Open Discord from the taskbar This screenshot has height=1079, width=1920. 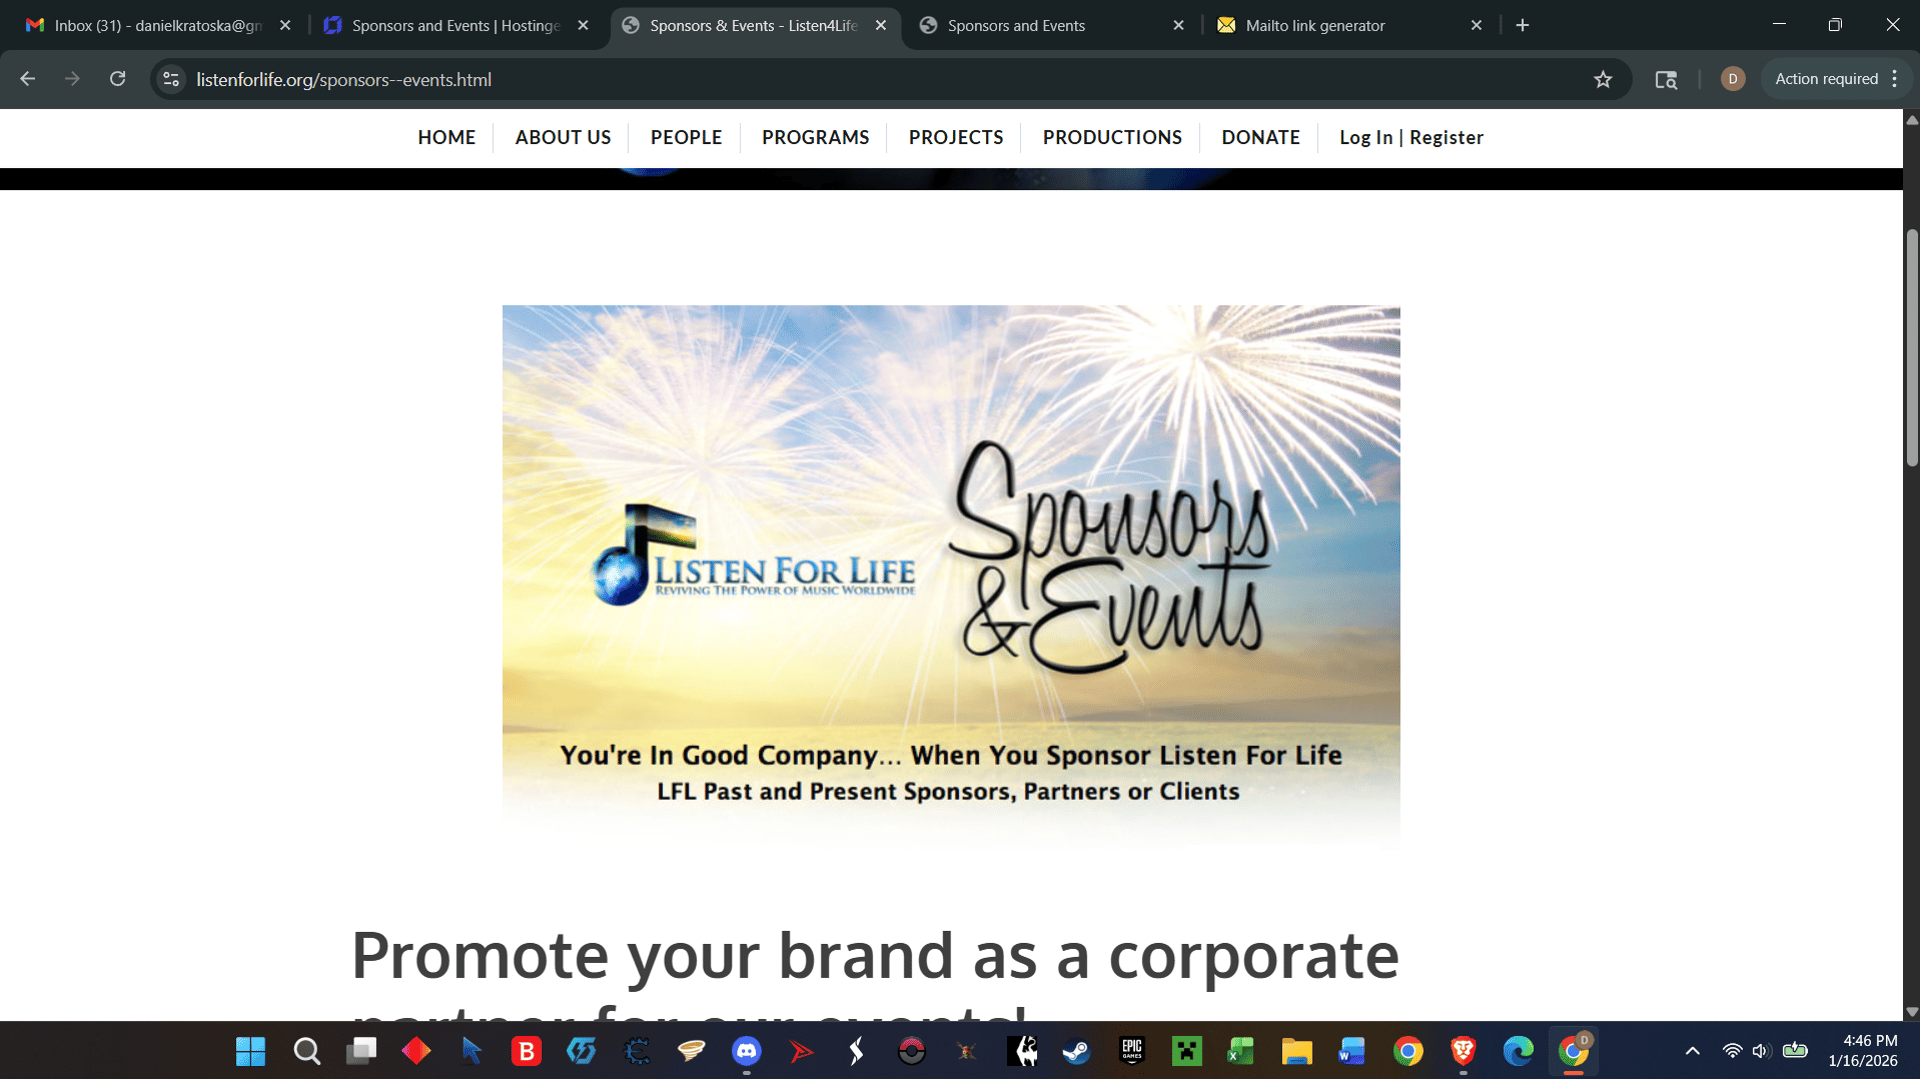click(747, 1051)
